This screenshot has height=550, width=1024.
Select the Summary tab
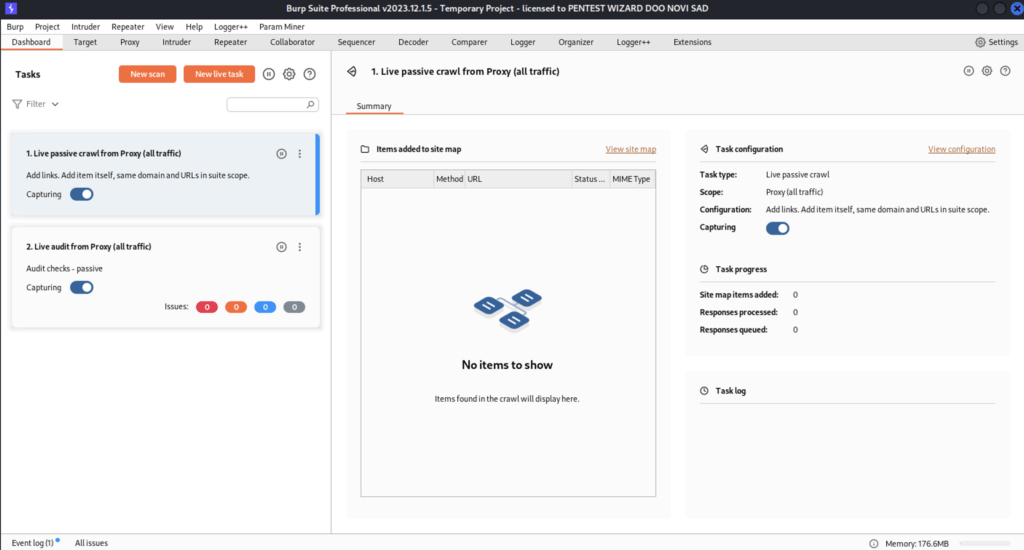point(374,106)
